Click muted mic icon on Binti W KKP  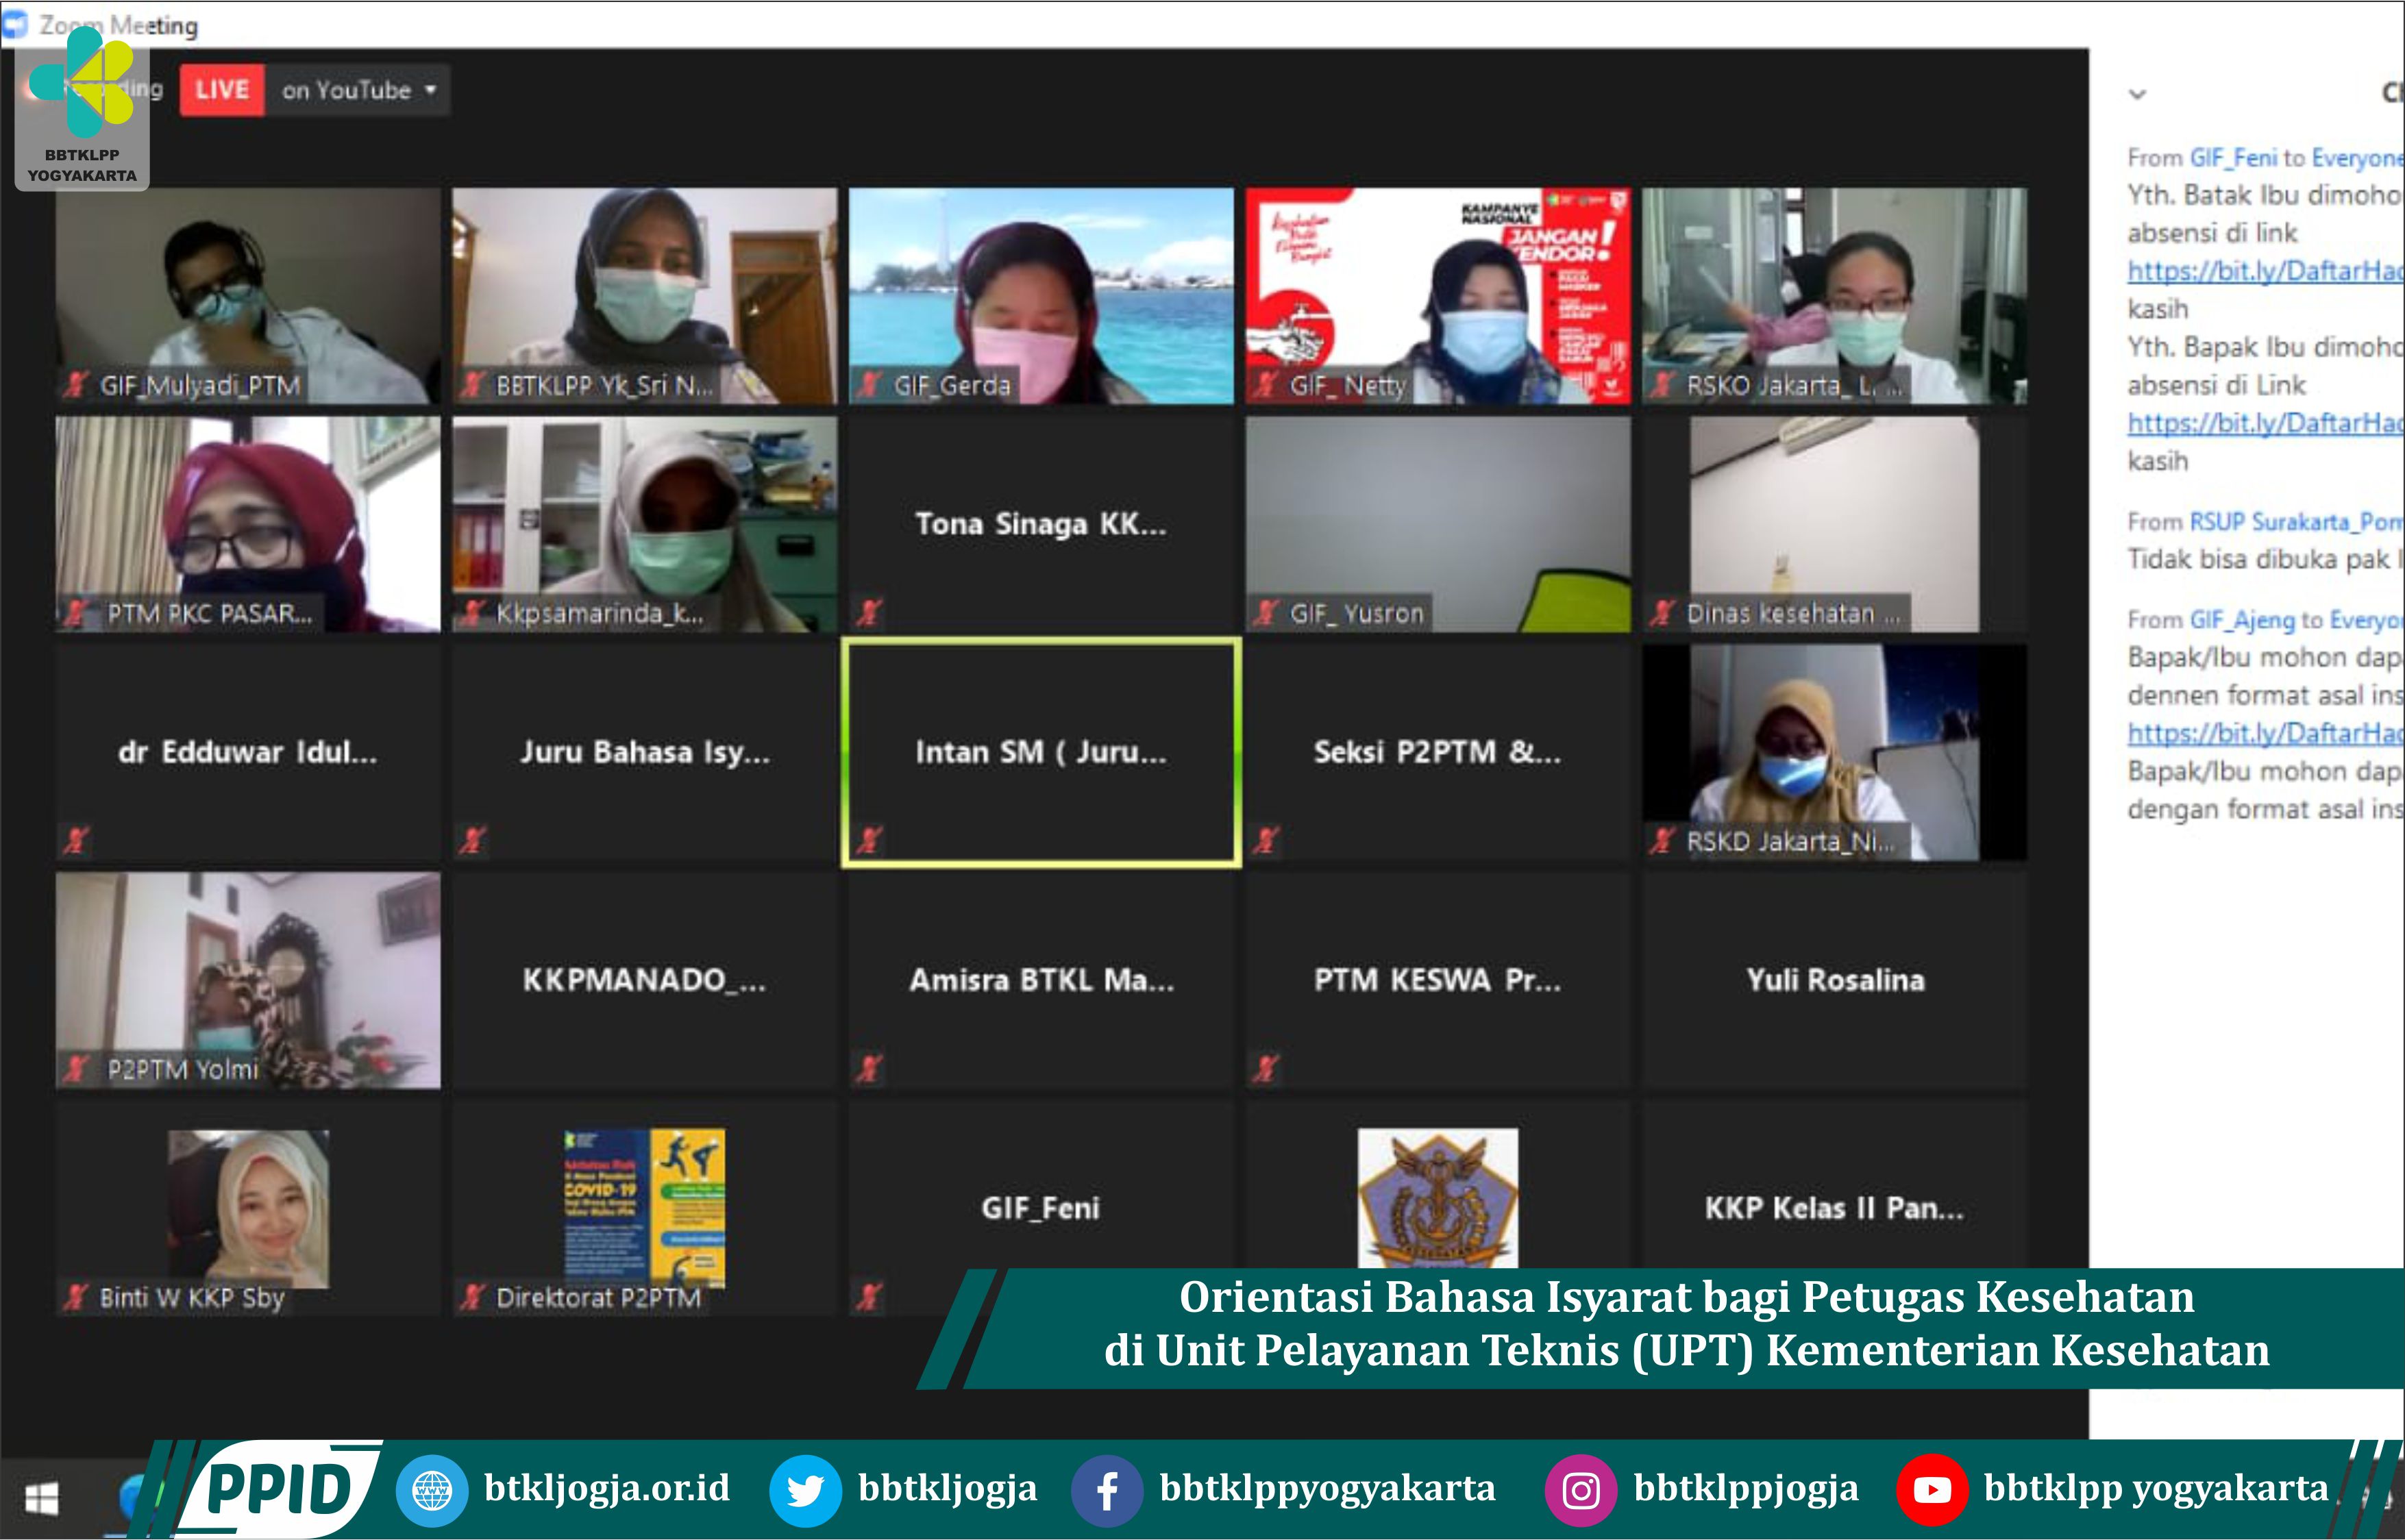[x=76, y=1297]
